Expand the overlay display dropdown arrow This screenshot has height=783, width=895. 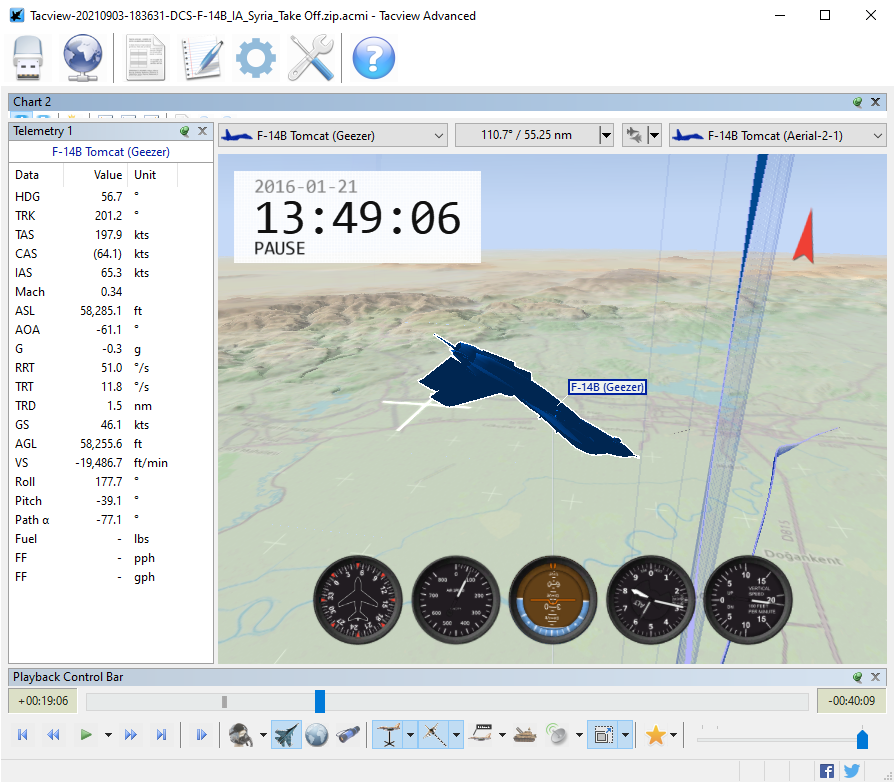click(626, 735)
